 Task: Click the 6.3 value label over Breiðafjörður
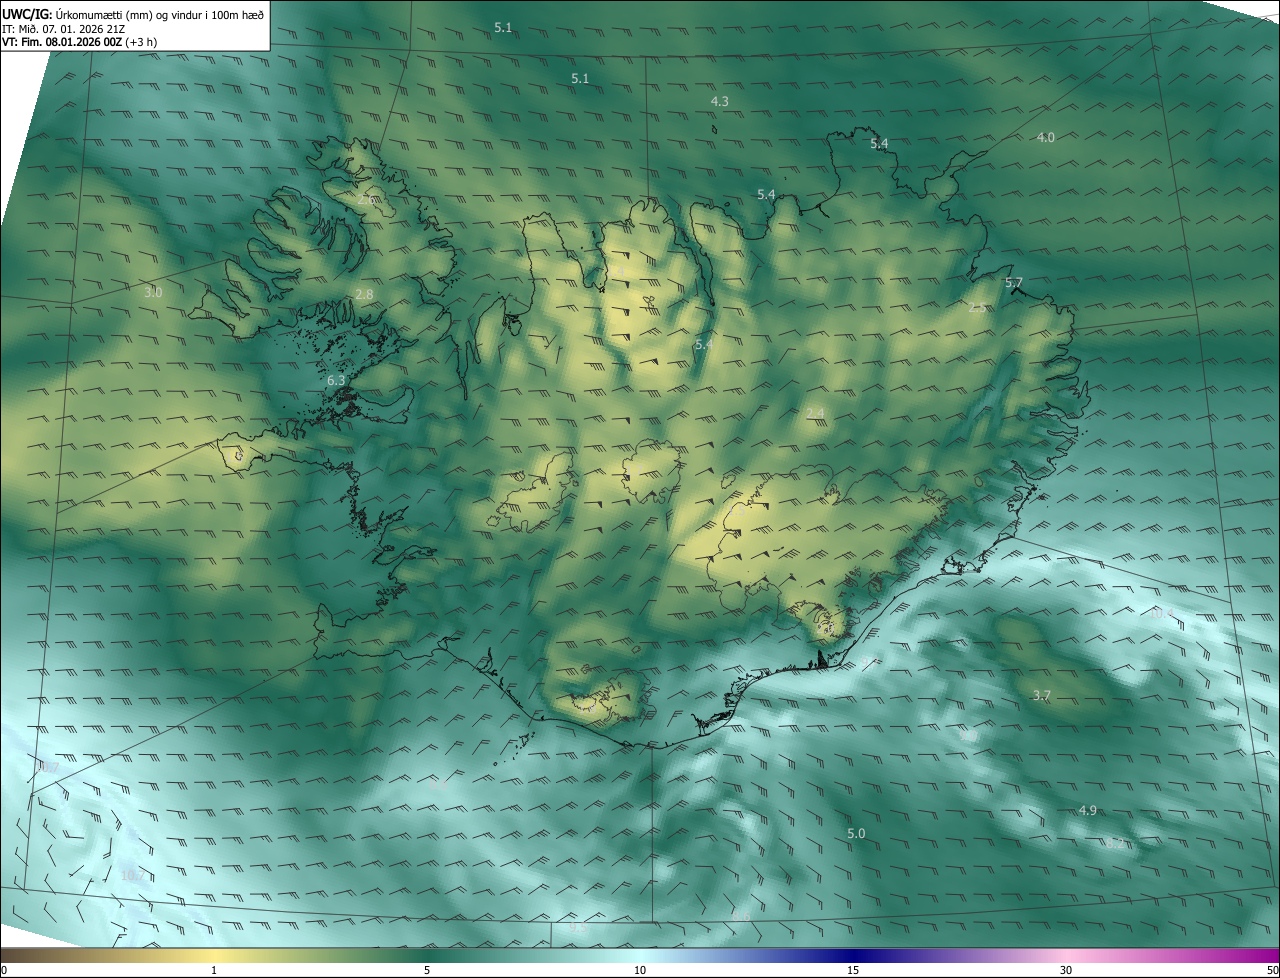pos(336,380)
